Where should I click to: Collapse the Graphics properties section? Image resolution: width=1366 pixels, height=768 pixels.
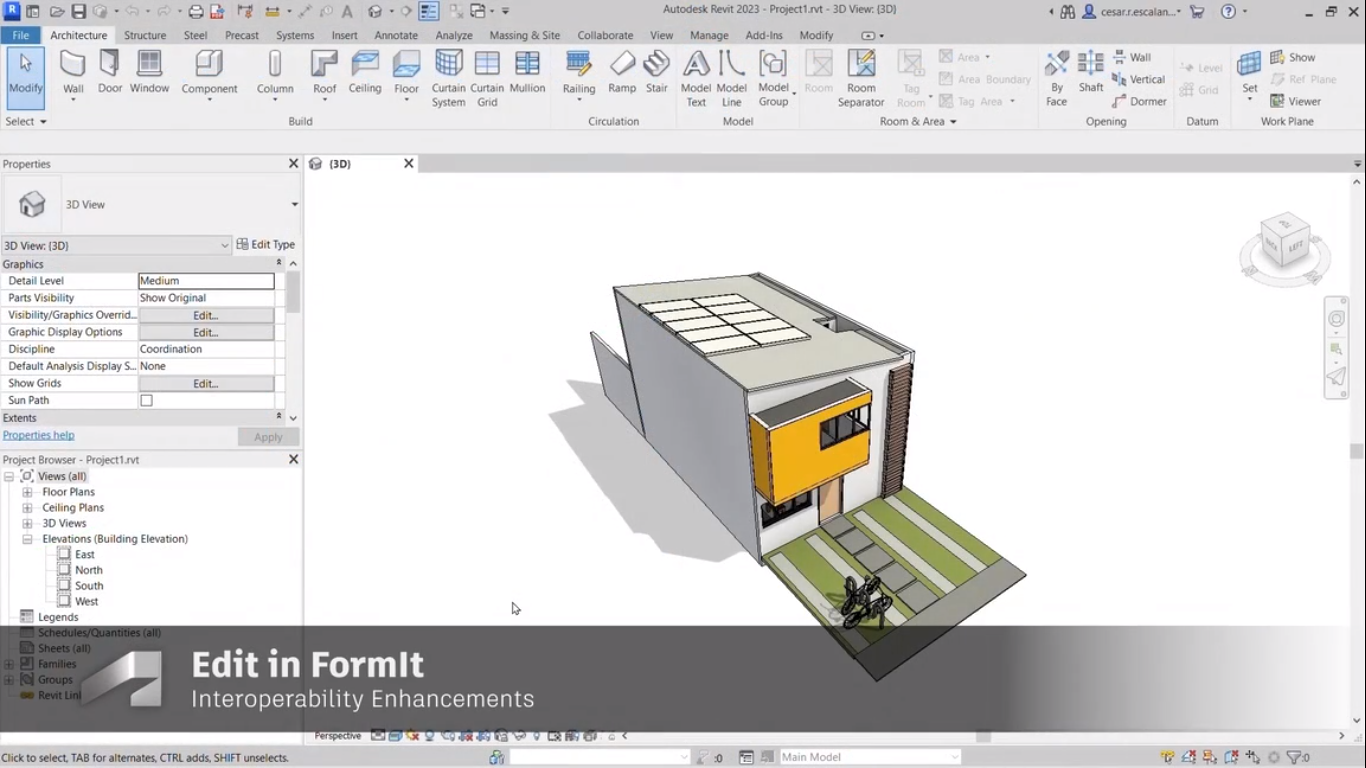point(279,263)
